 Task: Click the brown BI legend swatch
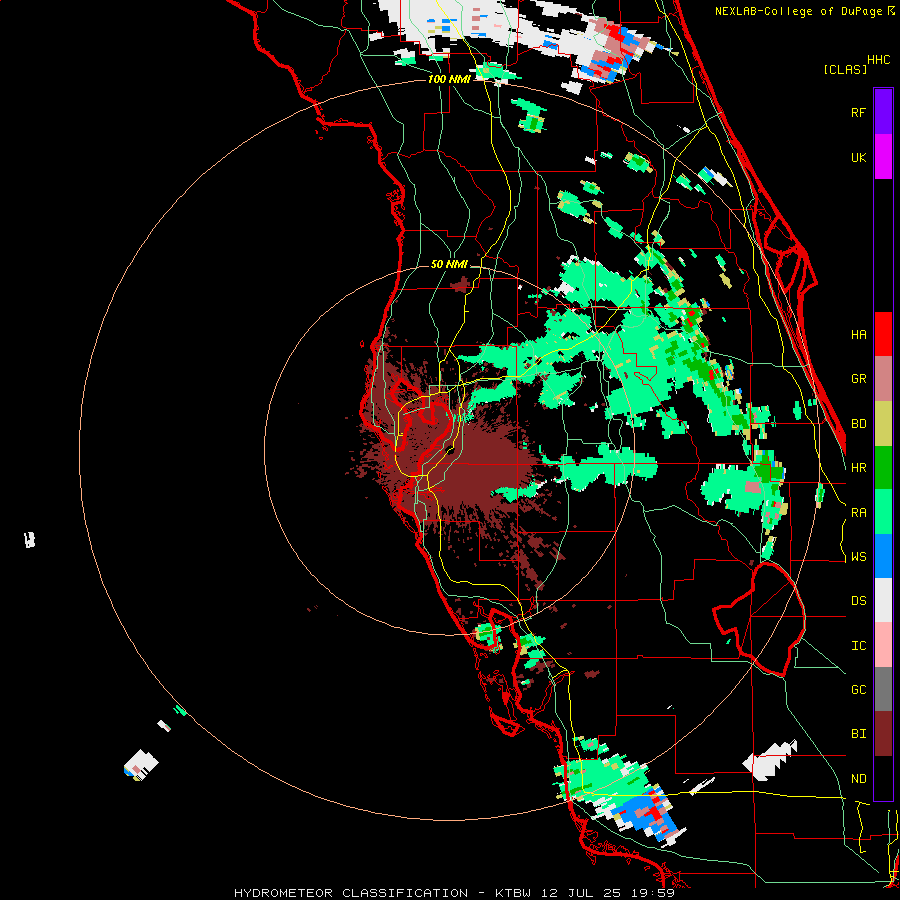(x=883, y=734)
